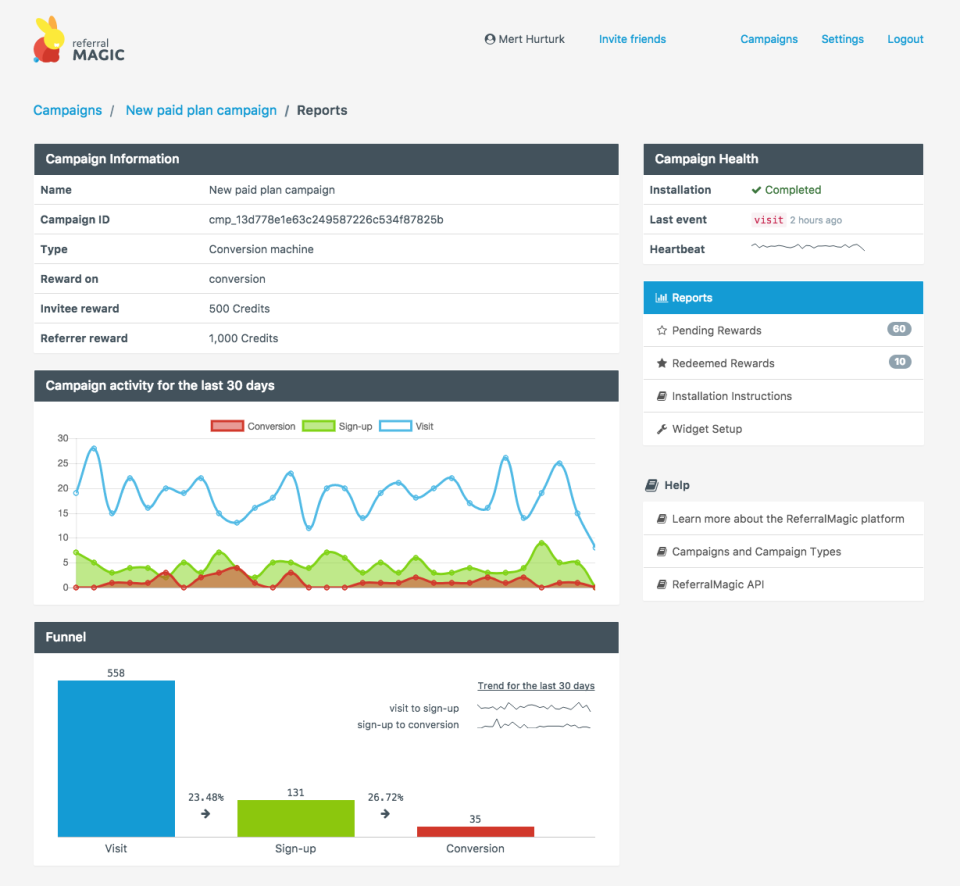The image size is (960, 886).
Task: Toggle the Visit series in the chart legend
Action: pyautogui.click(x=407, y=425)
